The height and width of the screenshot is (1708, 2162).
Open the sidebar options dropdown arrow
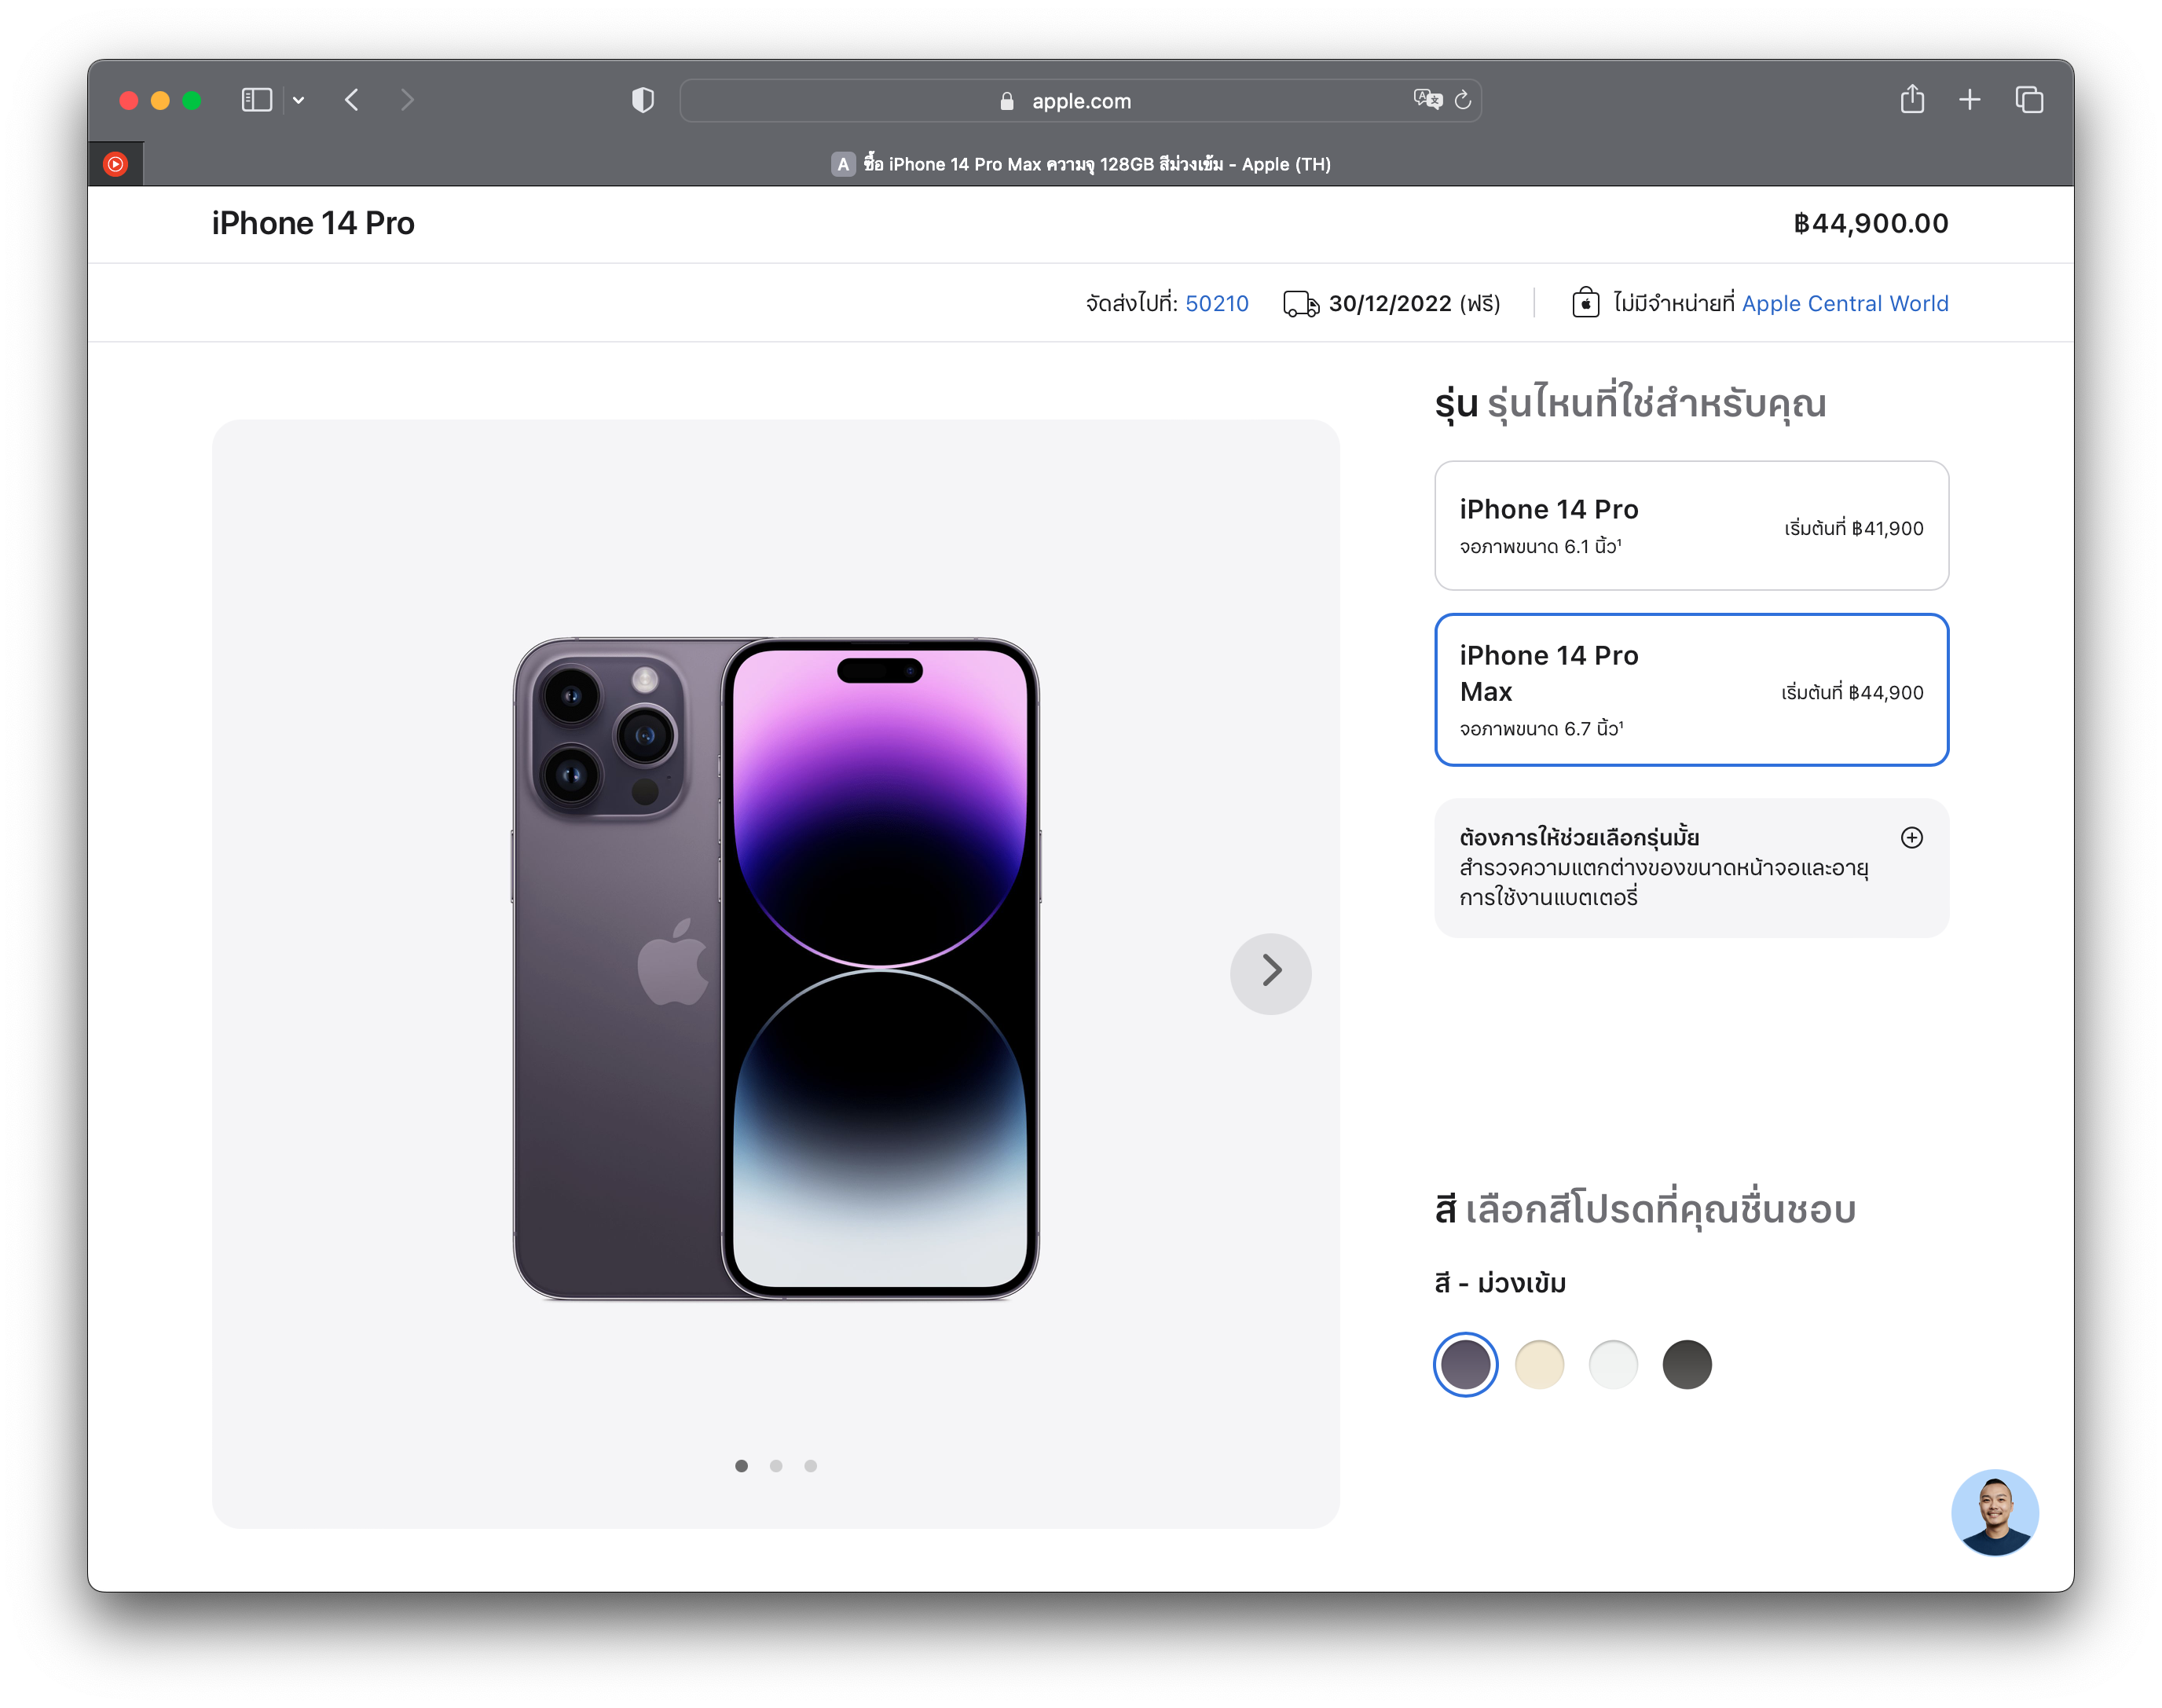pos(298,100)
